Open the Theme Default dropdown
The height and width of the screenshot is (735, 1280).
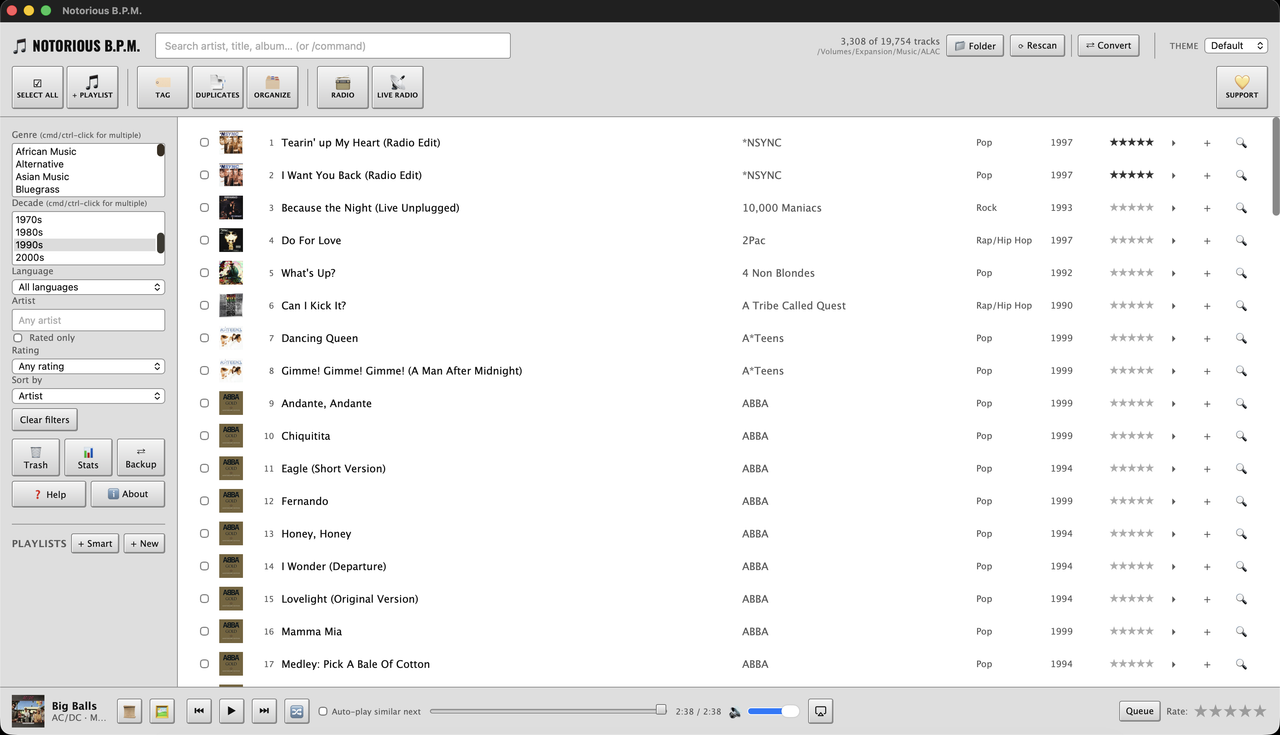(x=1236, y=46)
